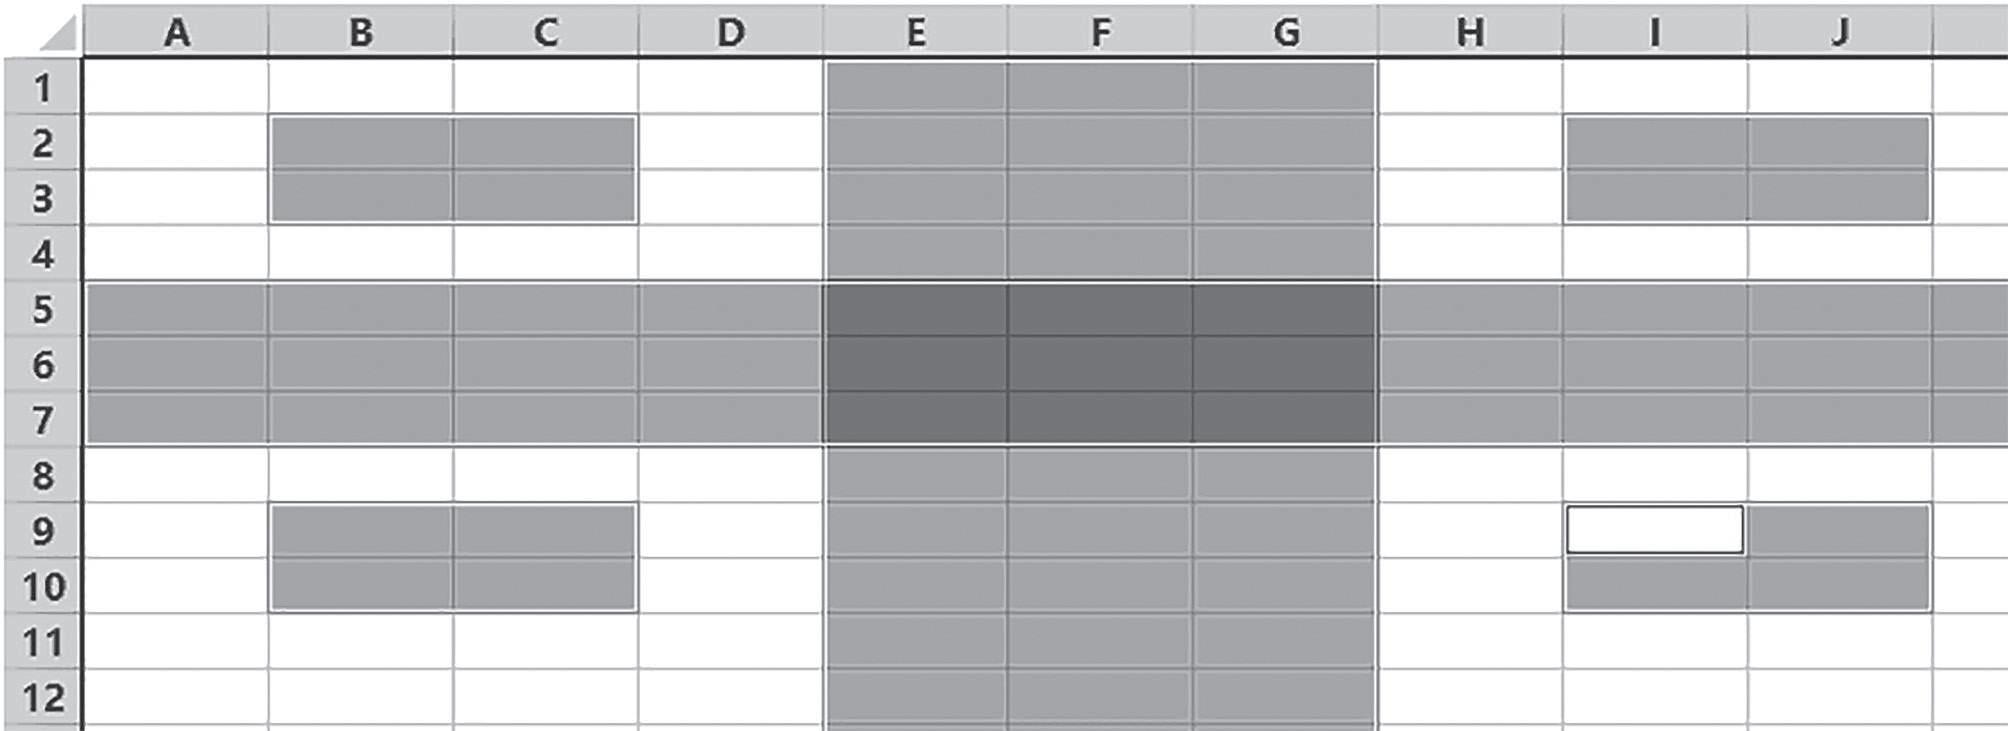Select row 8 header
Screen dimensions: 2008x731
point(42,475)
